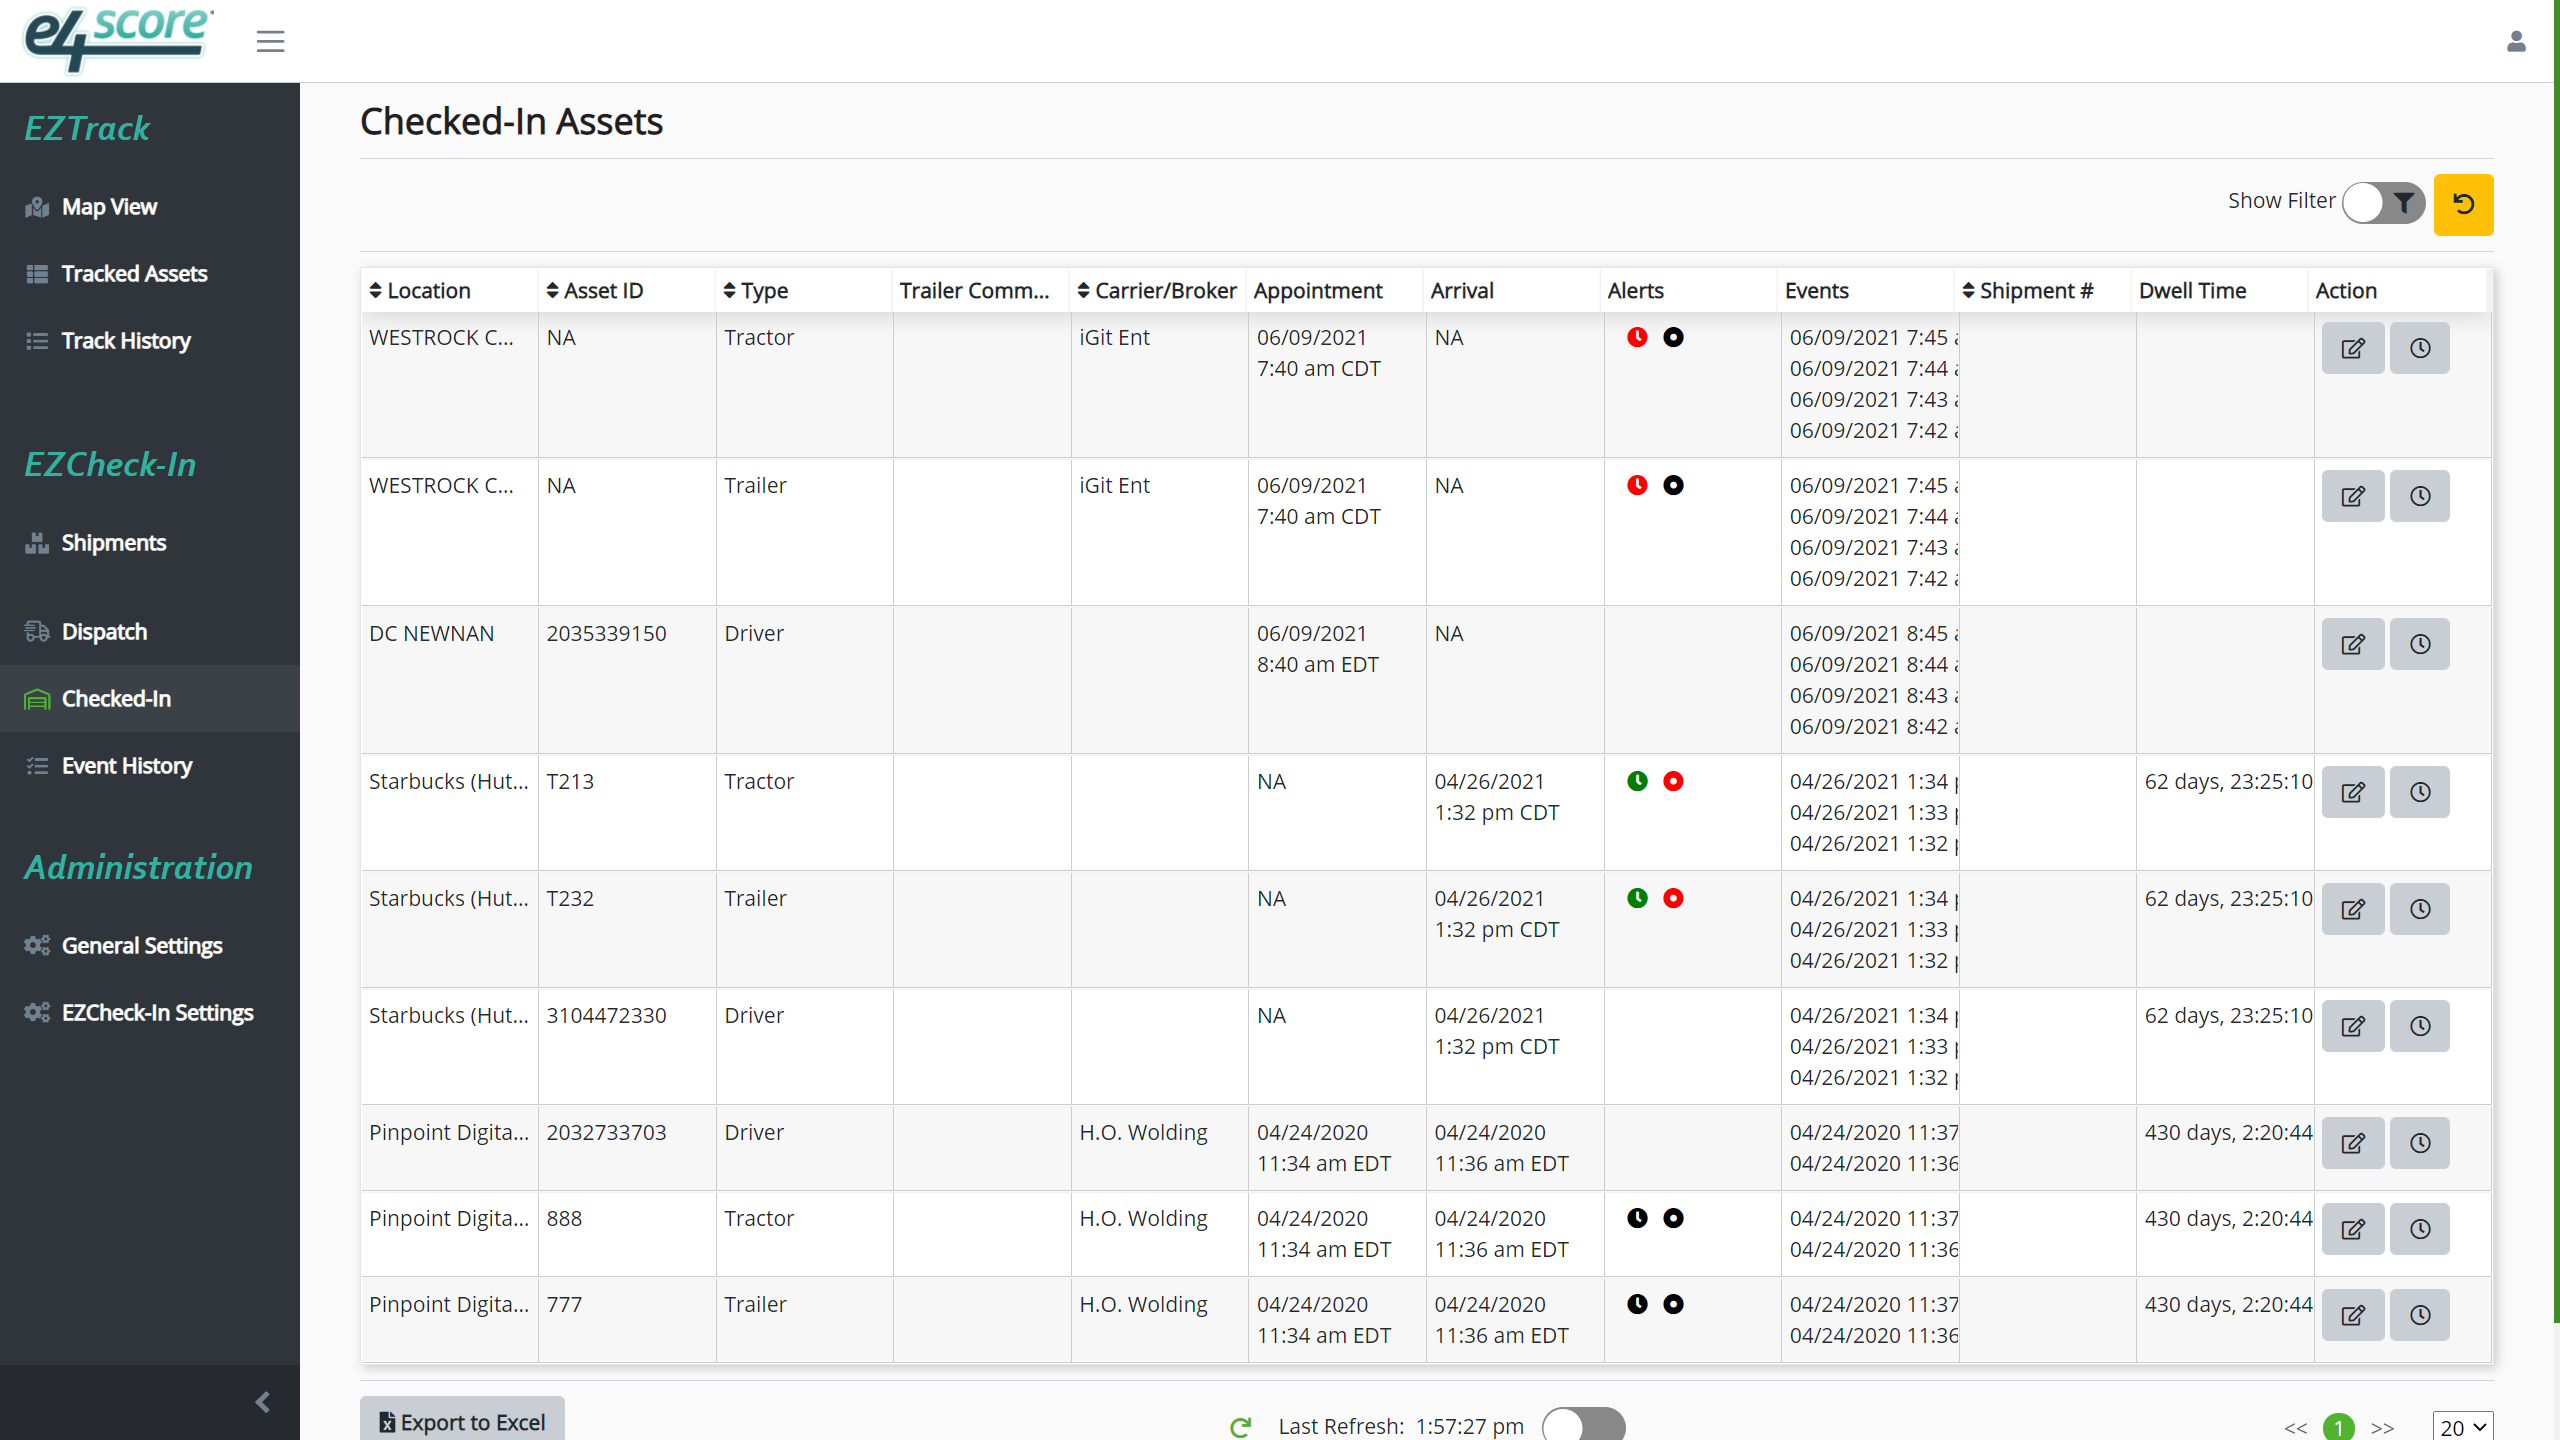Go to the Dispatch page
Screen dimensions: 2560x1440
(105, 631)
